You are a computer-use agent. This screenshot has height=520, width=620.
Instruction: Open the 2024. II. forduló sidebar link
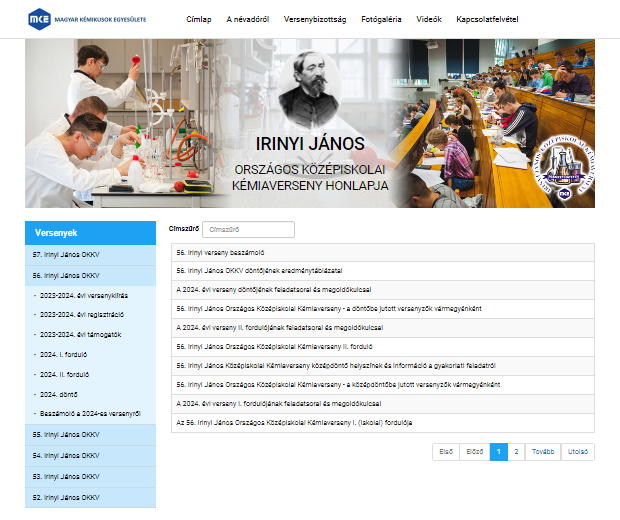coord(64,374)
